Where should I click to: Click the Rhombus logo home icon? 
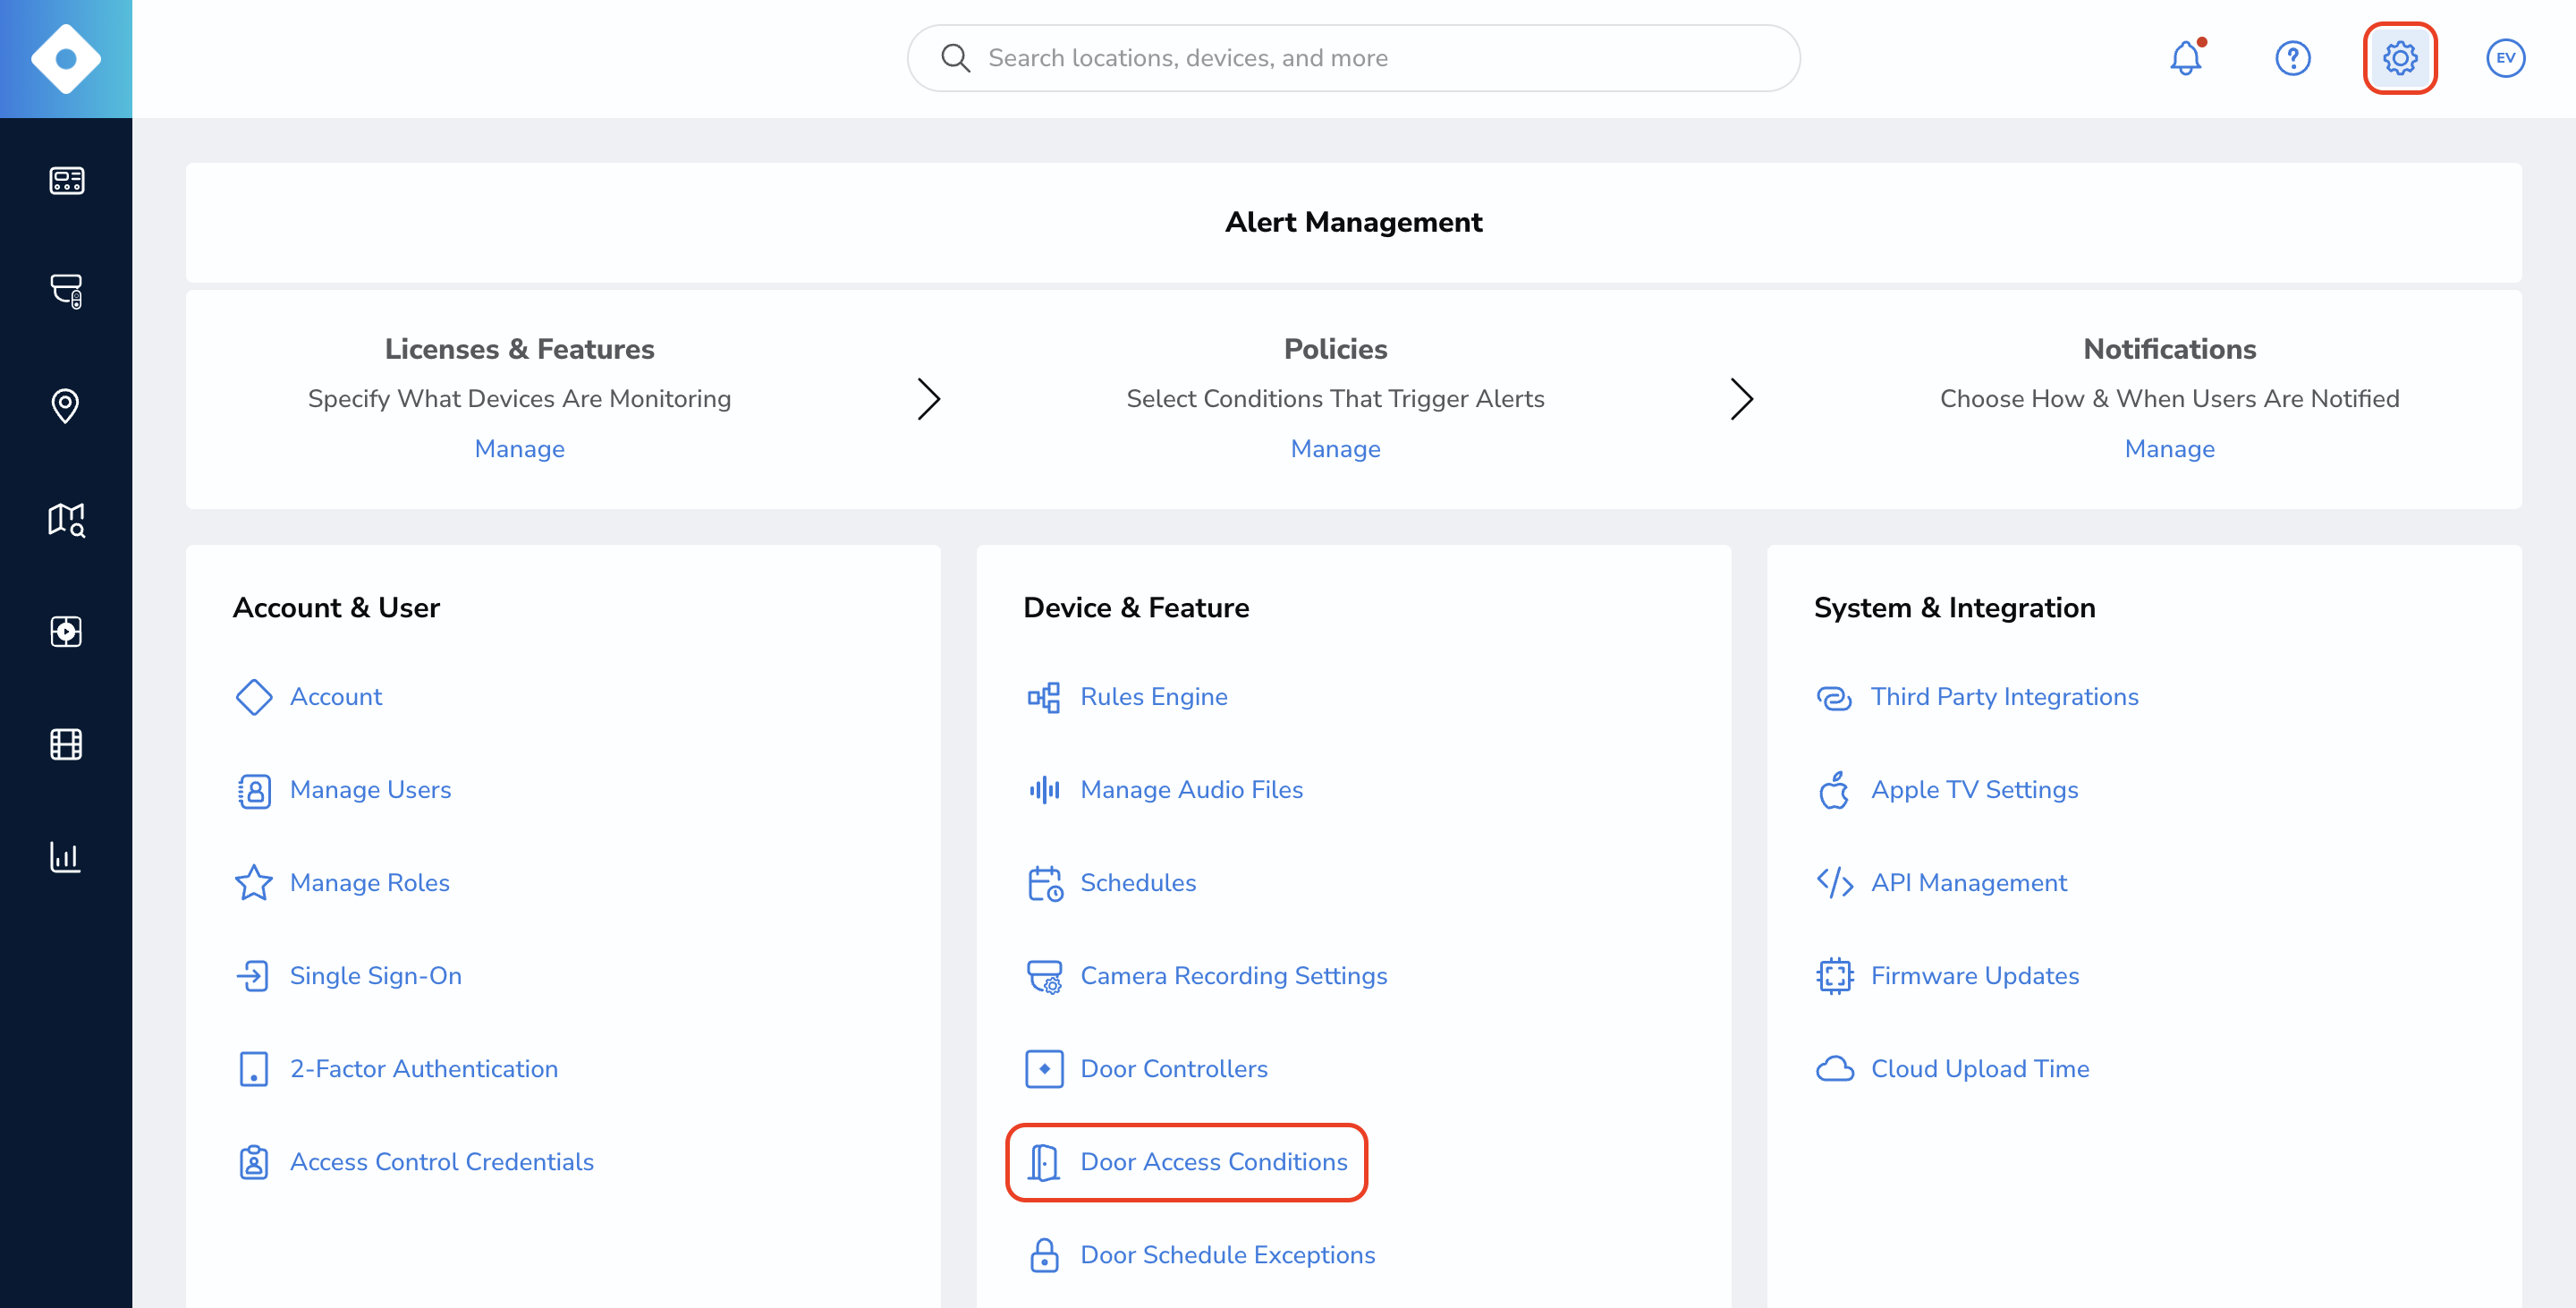click(x=66, y=59)
